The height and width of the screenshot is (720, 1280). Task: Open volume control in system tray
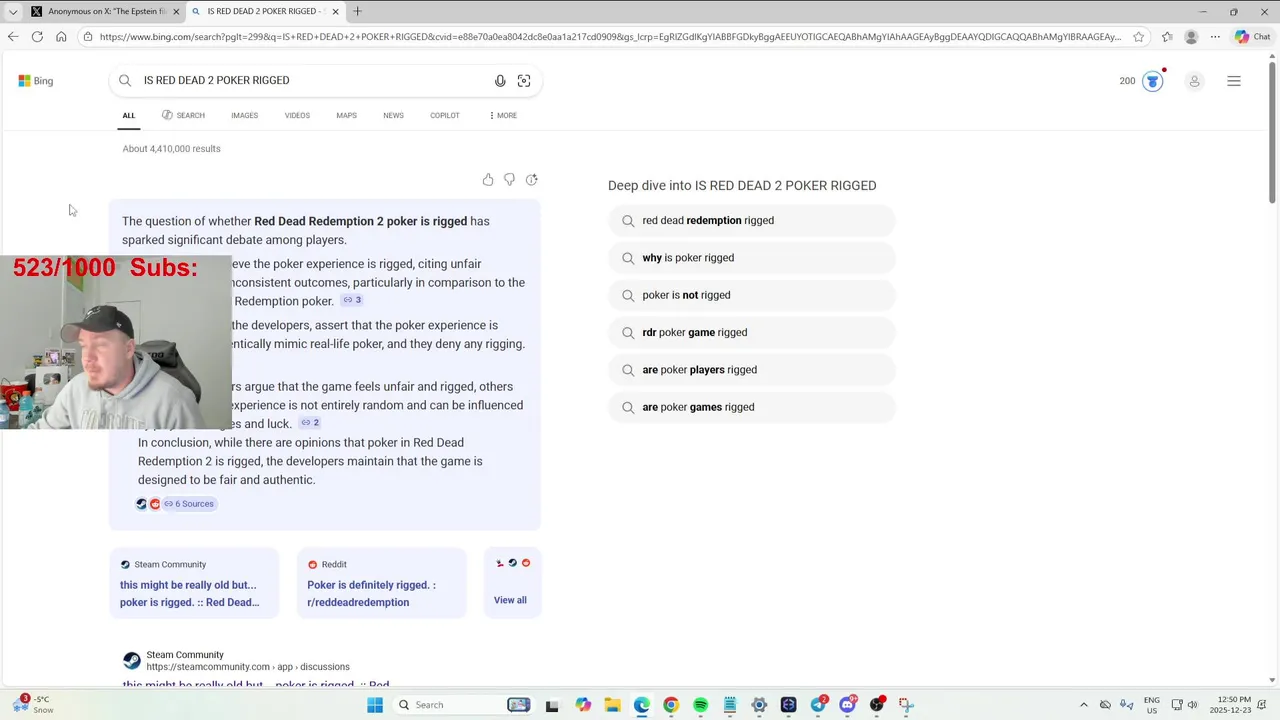click(1193, 705)
